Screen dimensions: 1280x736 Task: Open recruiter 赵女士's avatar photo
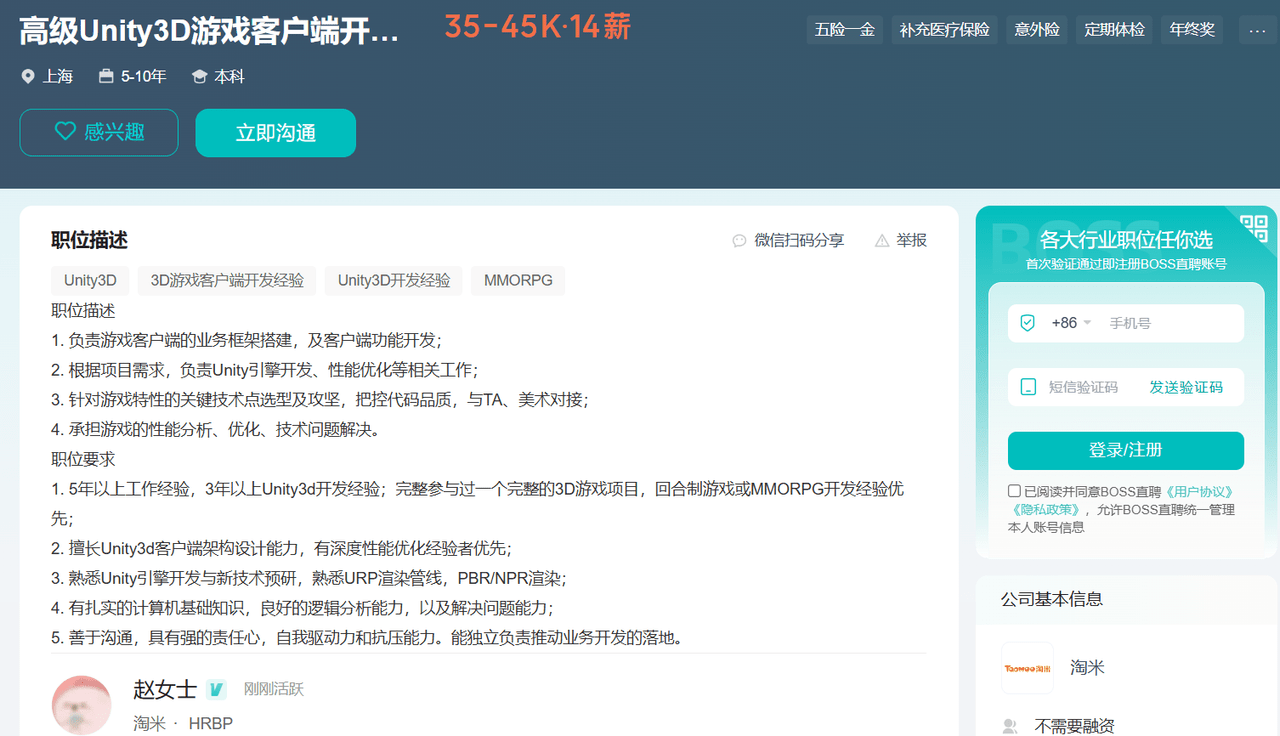coord(81,704)
